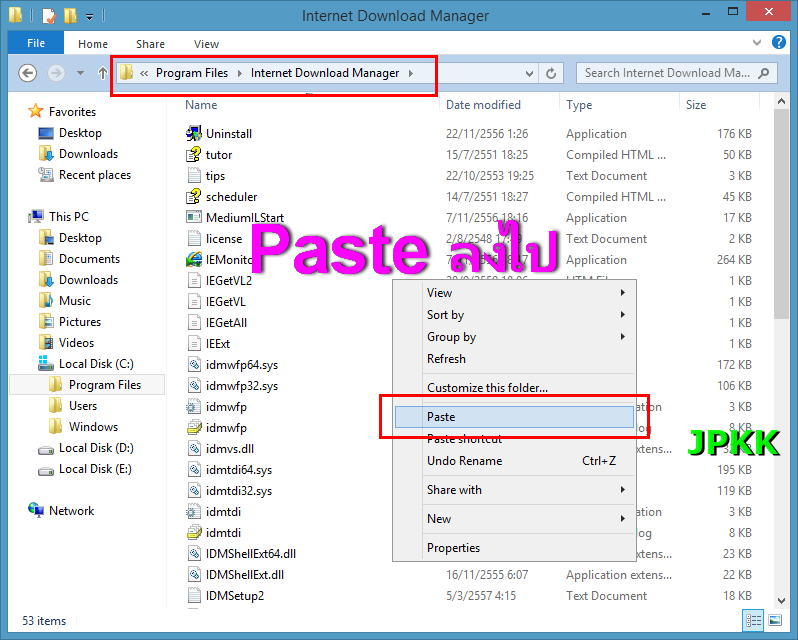Select the tutor help file icon

193,154
